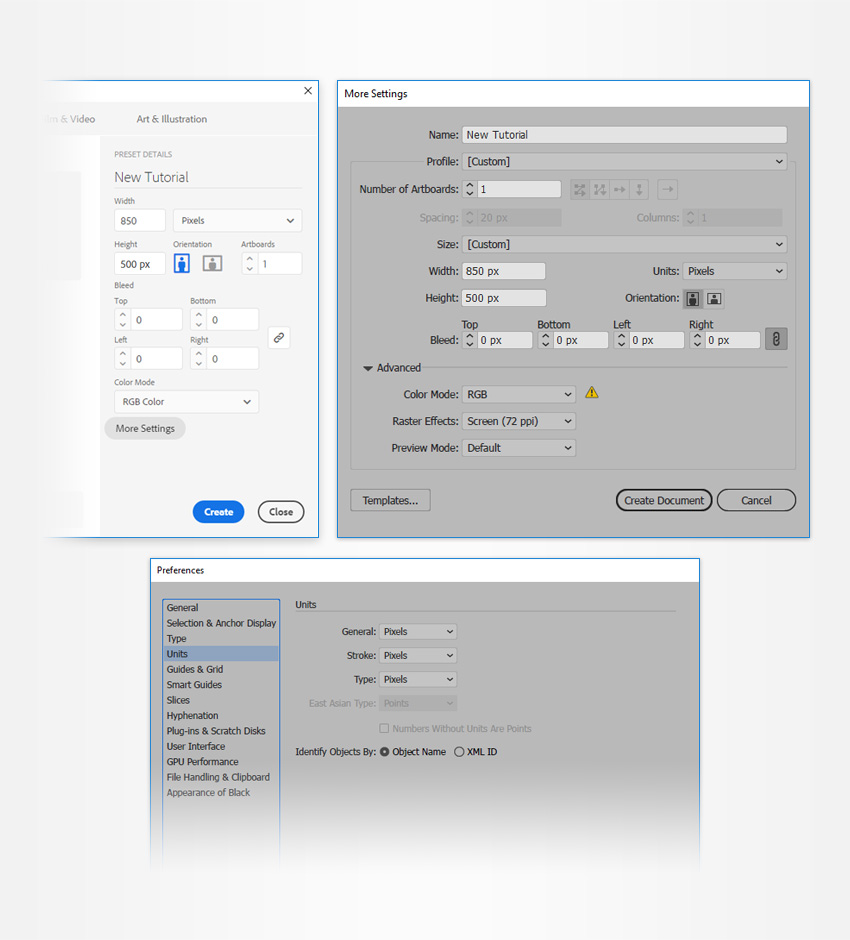Select the XML ID radio button
850x940 pixels.
[x=459, y=752]
